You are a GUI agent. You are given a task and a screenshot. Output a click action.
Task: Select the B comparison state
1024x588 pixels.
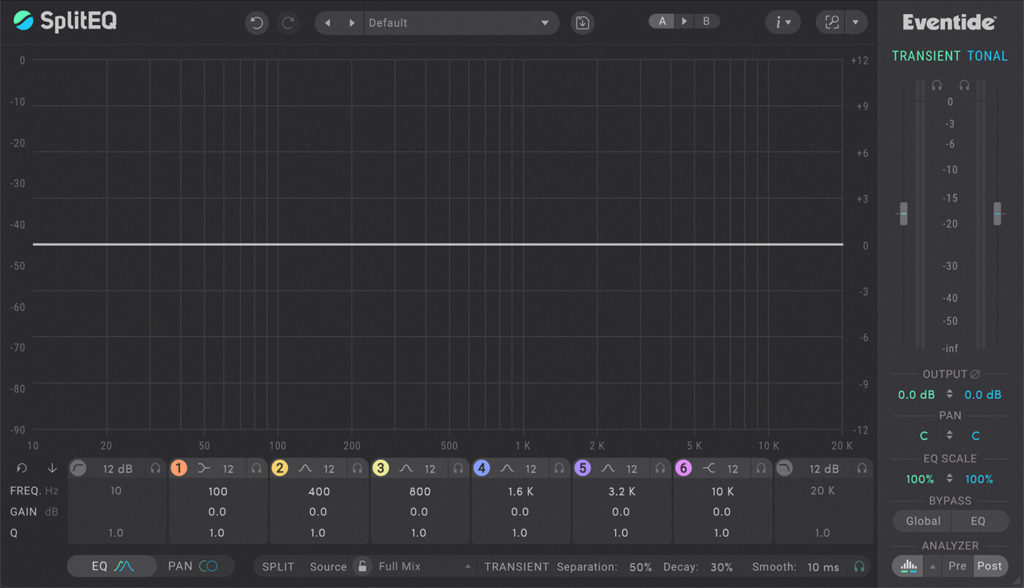click(706, 21)
